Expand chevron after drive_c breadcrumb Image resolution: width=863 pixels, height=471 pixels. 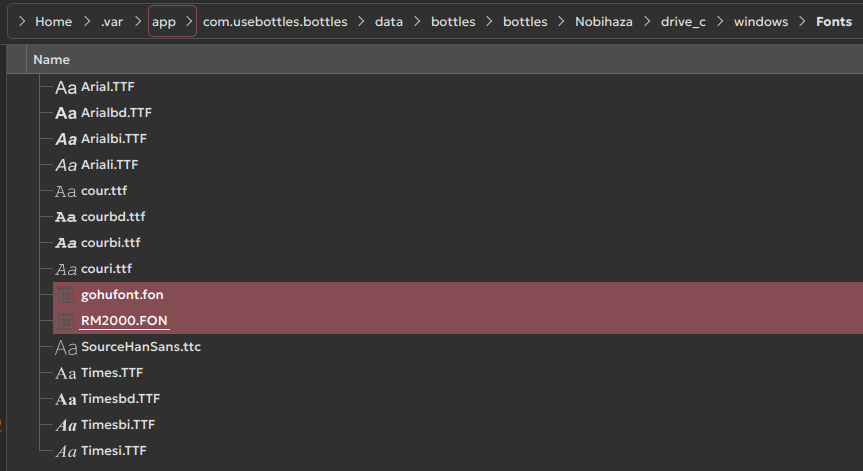(720, 22)
